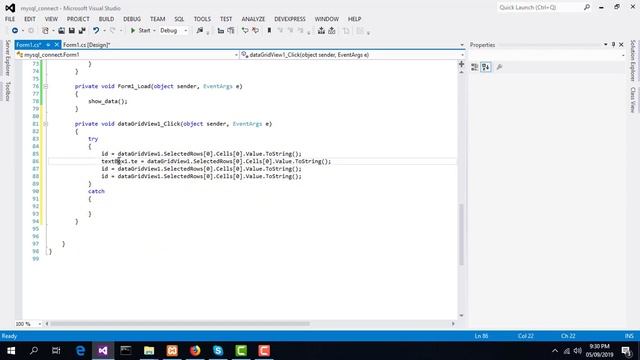Switch to the Form1.cs [Design] tab
Viewport: 640px width, 360px height.
pos(87,45)
